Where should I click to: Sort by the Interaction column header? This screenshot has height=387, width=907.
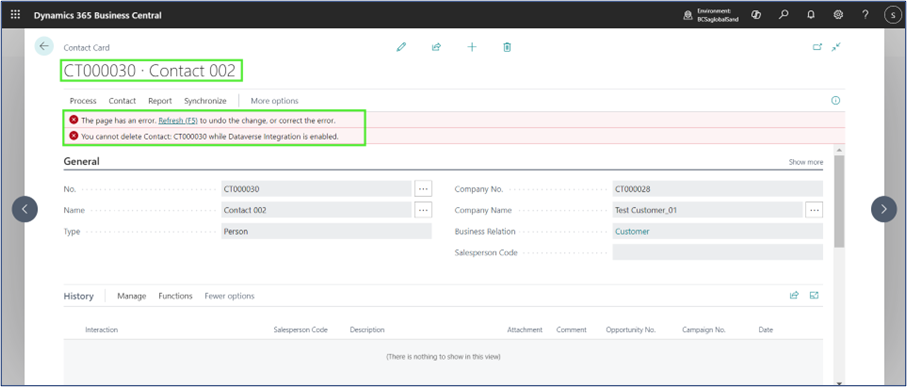point(102,330)
